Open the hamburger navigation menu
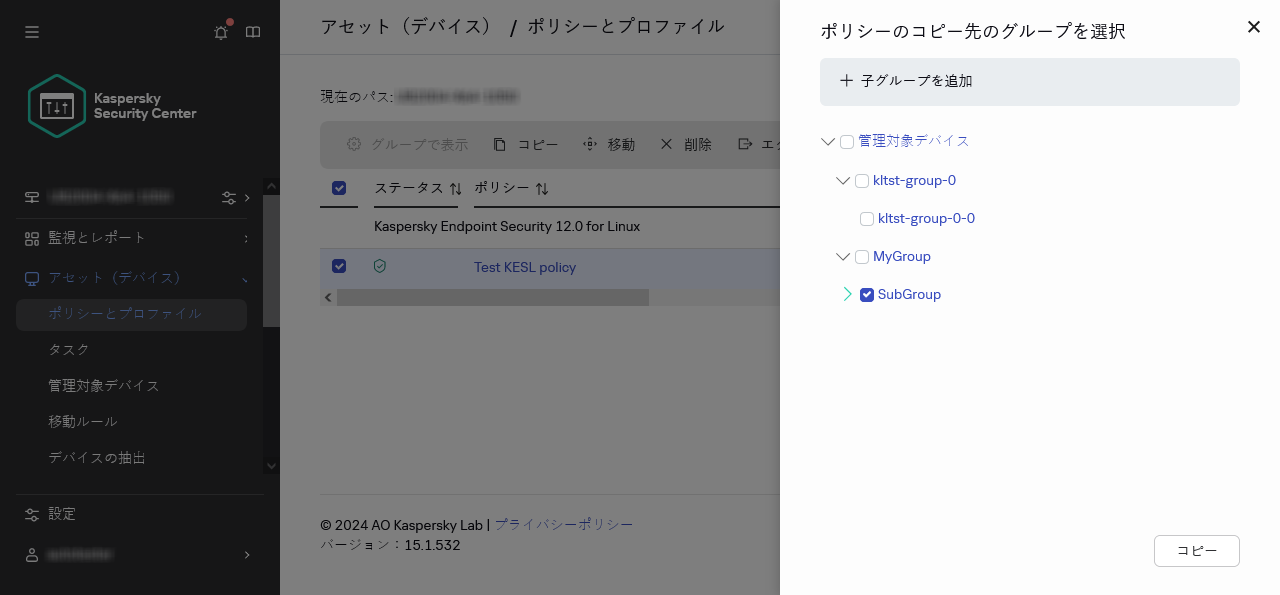 [32, 32]
